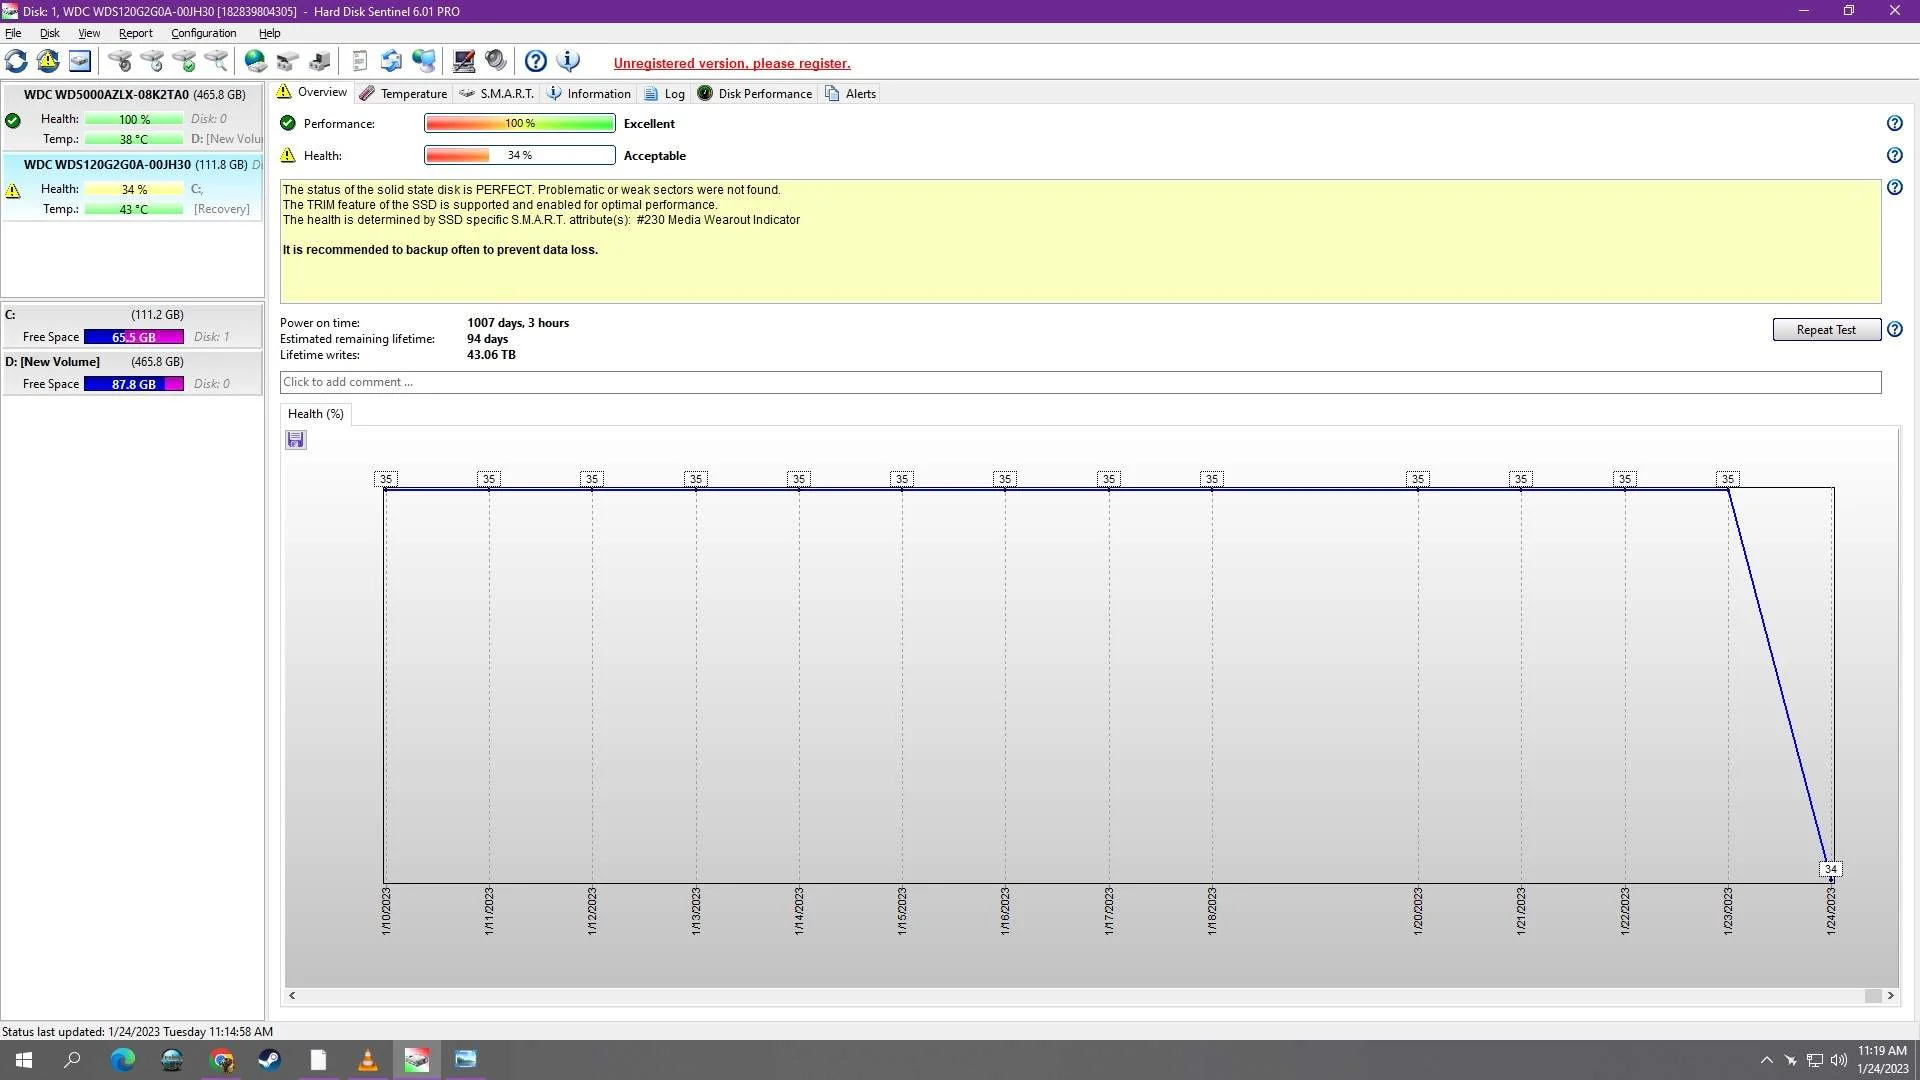Select the WDC WD5000AZLX-08K2TA0 disk entry
The height and width of the screenshot is (1080, 1920).
coord(133,116)
